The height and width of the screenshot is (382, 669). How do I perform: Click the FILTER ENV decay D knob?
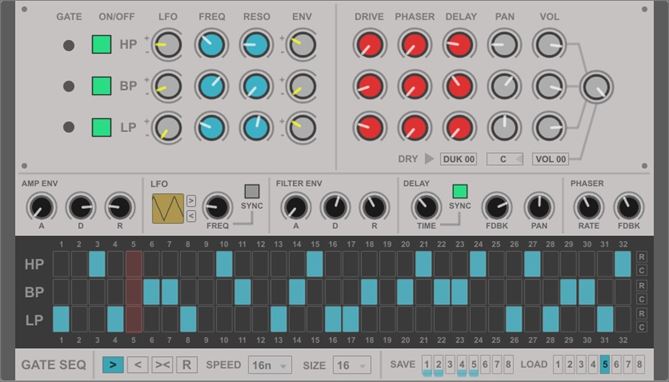[335, 207]
